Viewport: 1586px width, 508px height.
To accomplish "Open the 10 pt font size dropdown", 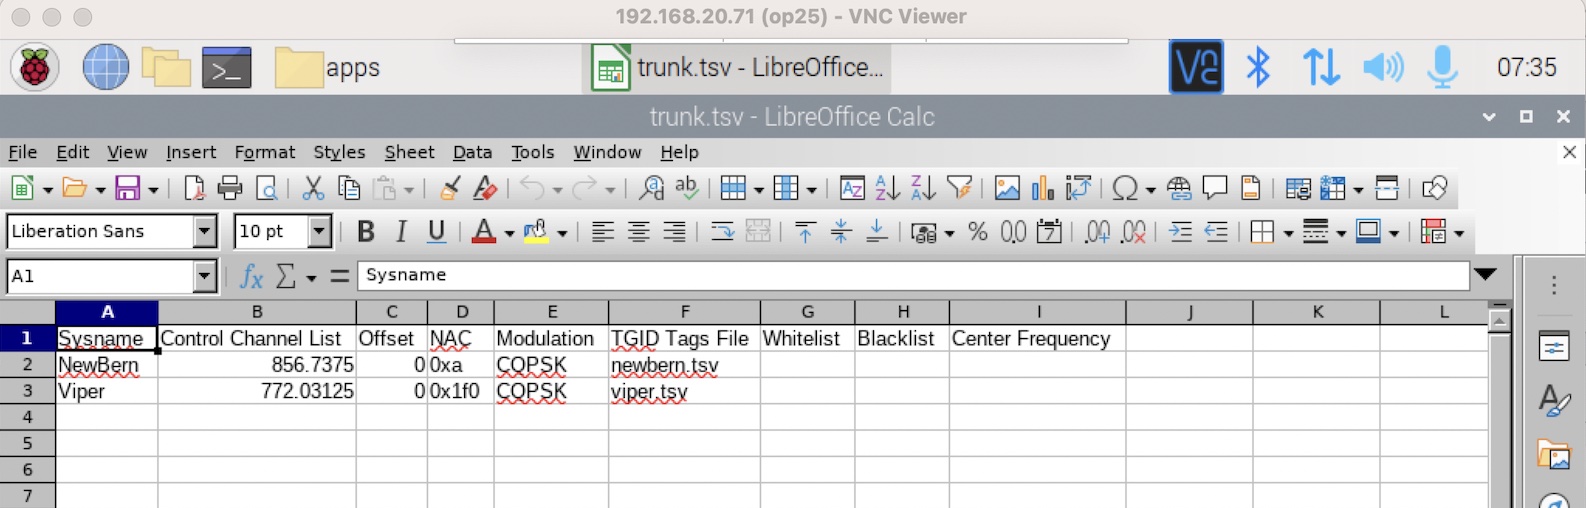I will (x=319, y=232).
